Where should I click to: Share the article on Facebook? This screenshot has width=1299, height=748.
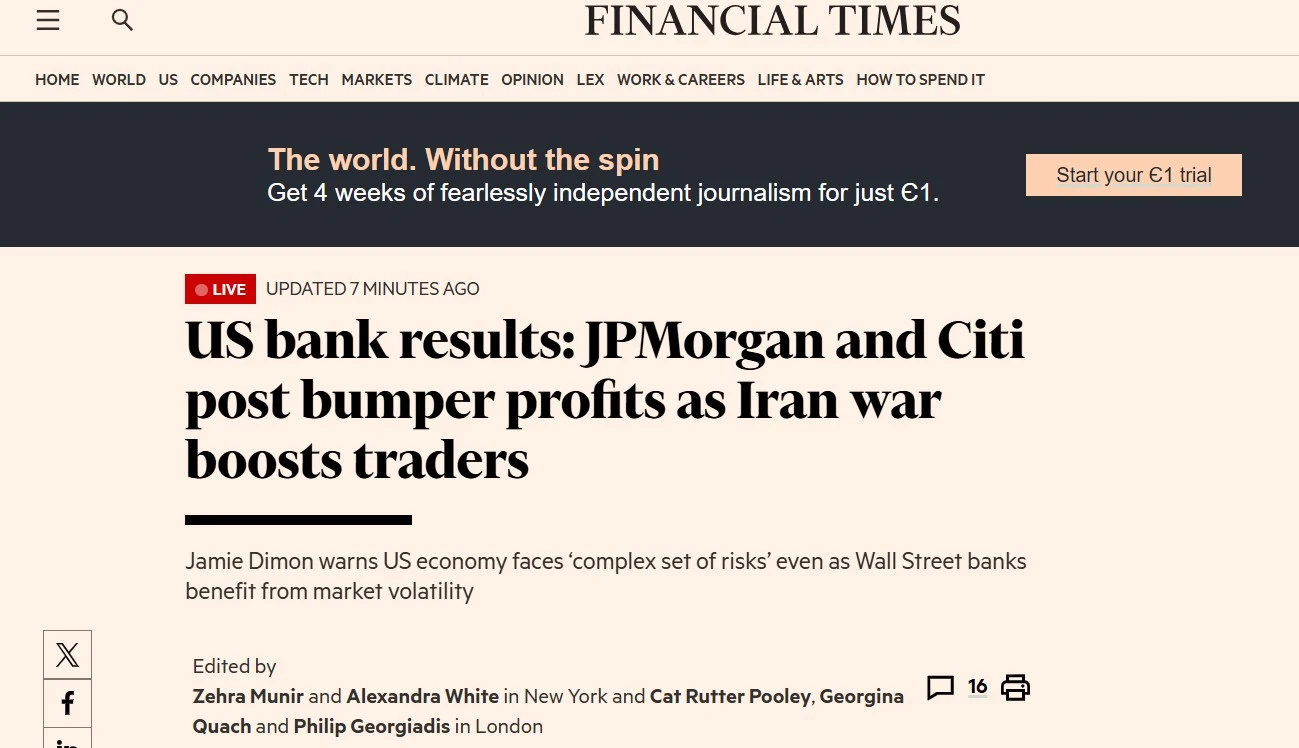pos(68,703)
